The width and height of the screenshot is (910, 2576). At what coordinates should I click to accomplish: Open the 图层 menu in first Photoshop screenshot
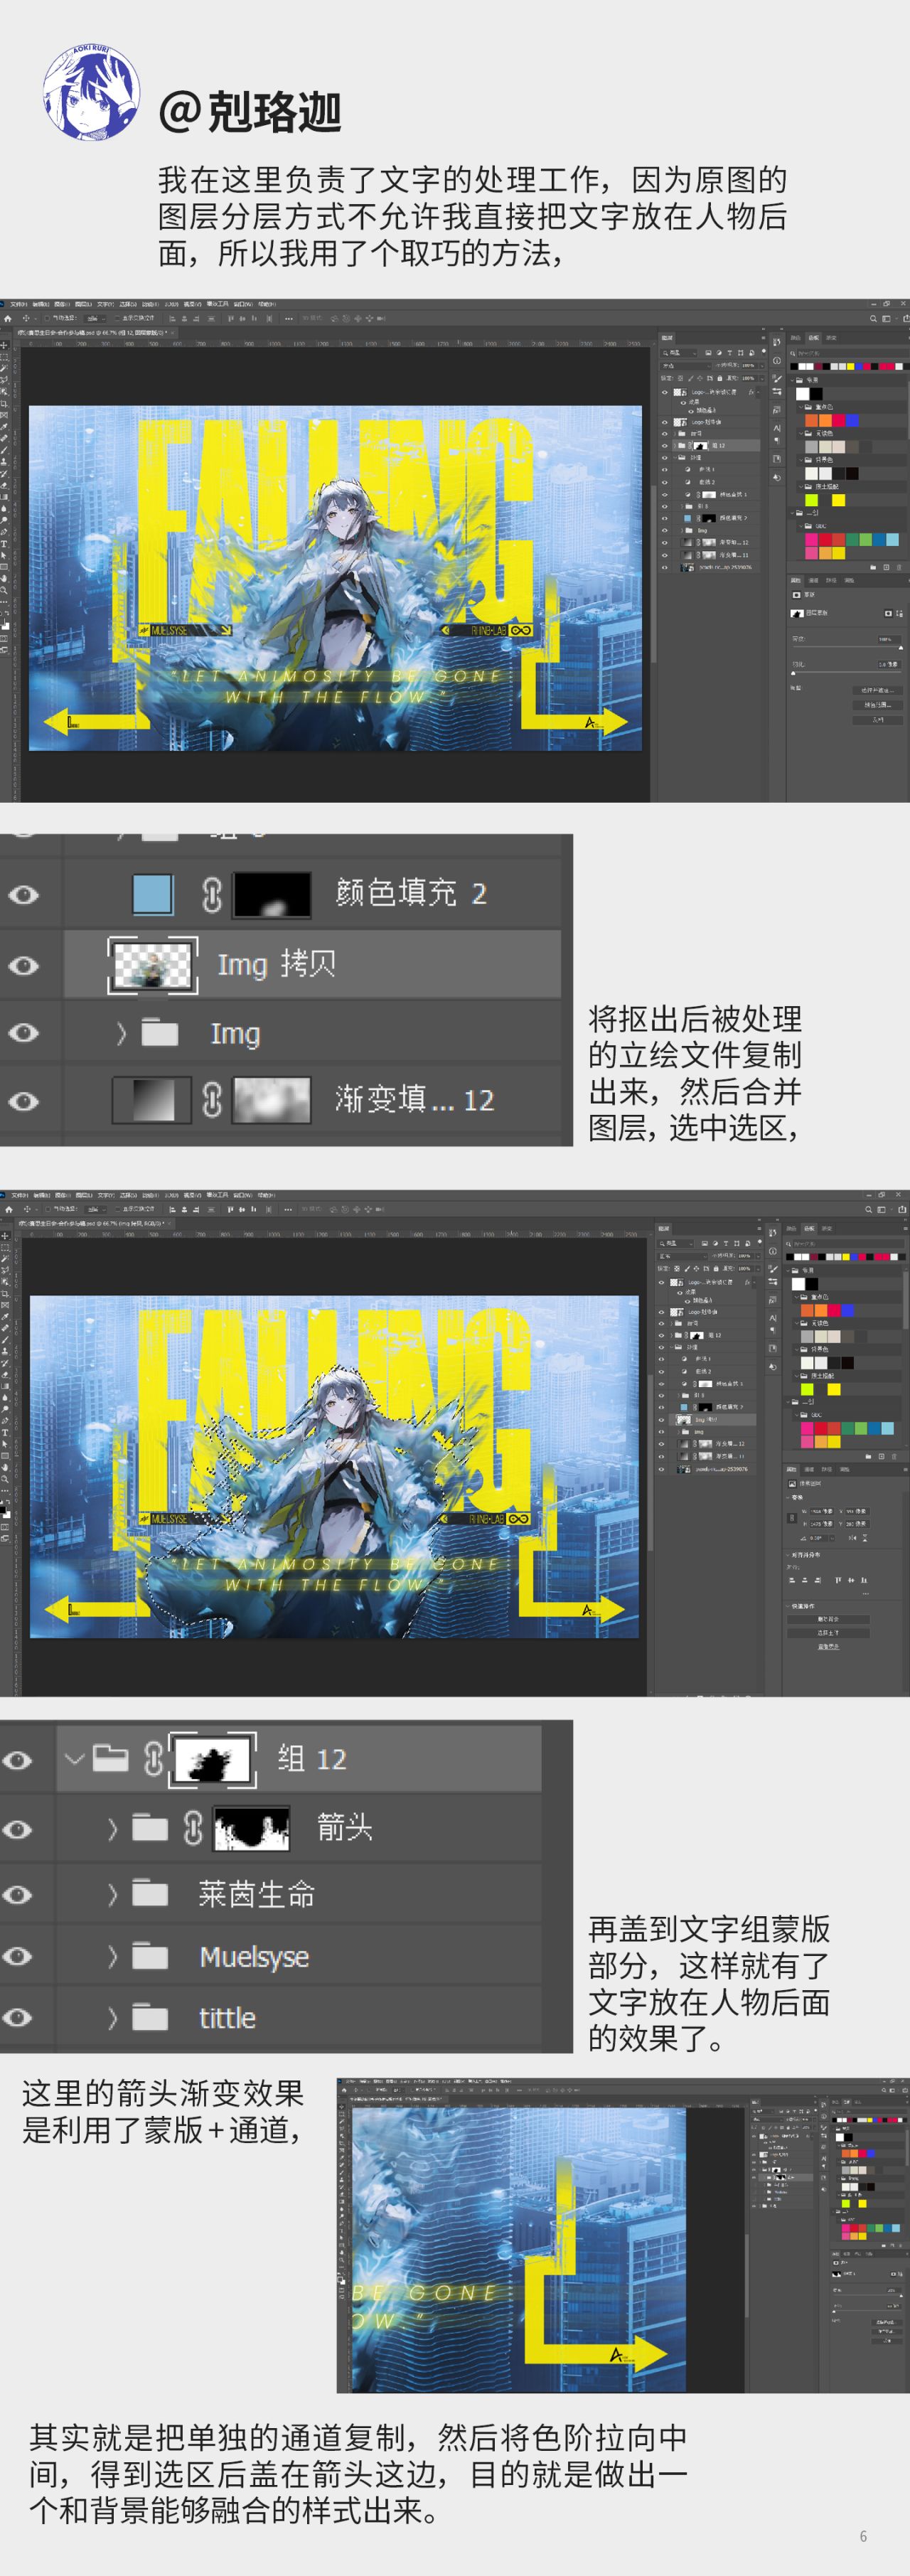pos(83,303)
